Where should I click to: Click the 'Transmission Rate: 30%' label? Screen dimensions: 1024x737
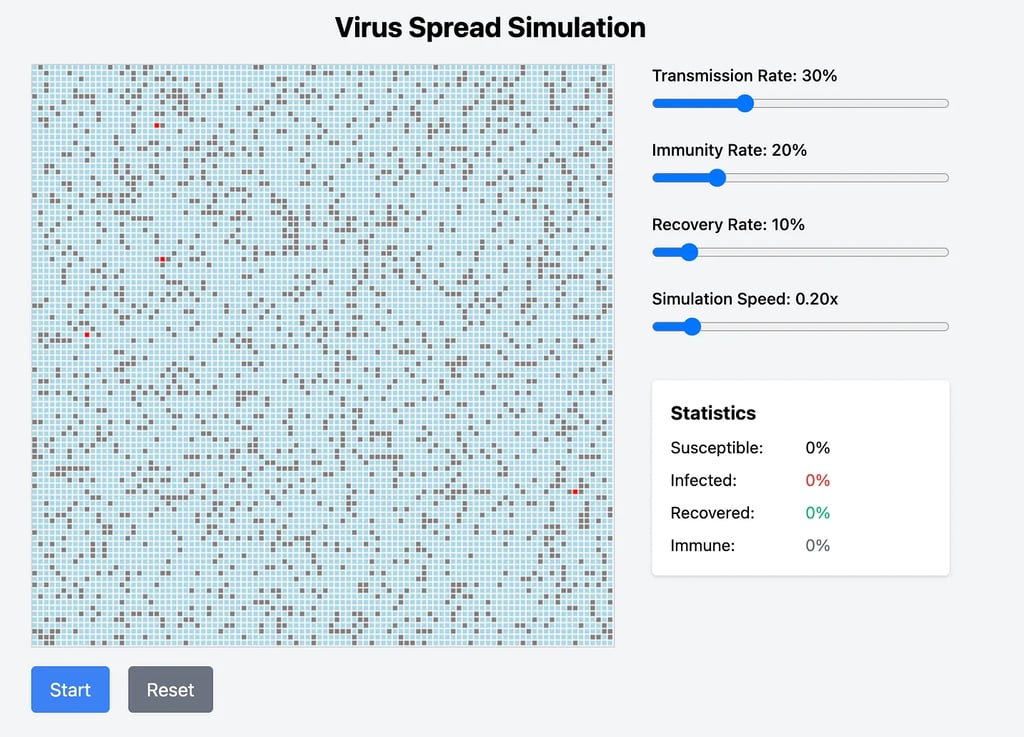pos(744,76)
